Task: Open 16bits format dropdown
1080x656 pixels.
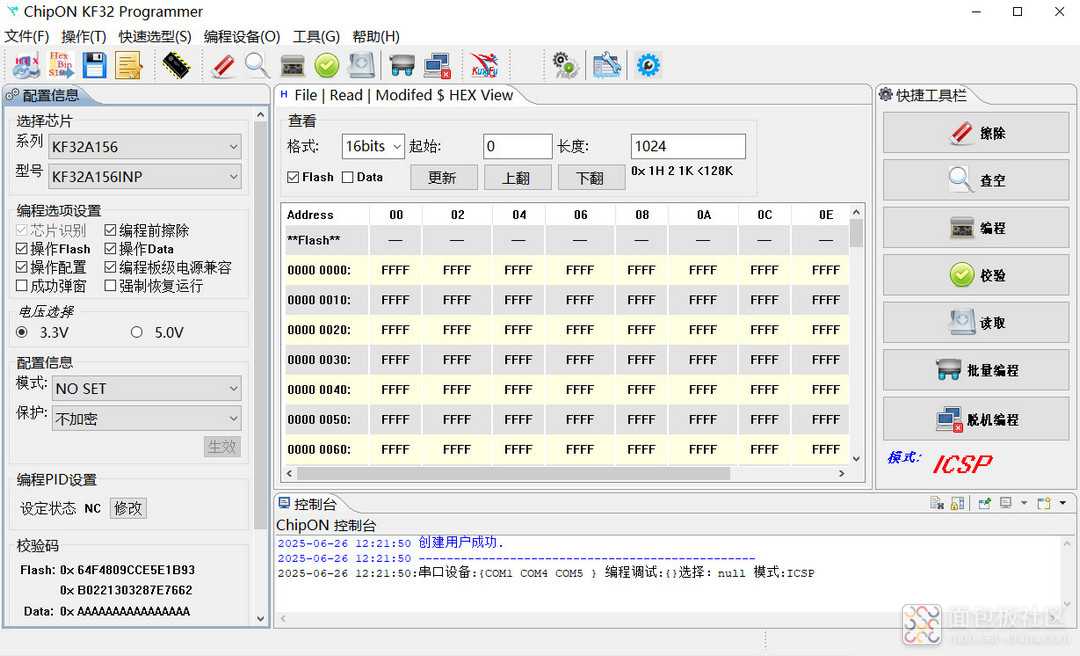Action: [373, 146]
